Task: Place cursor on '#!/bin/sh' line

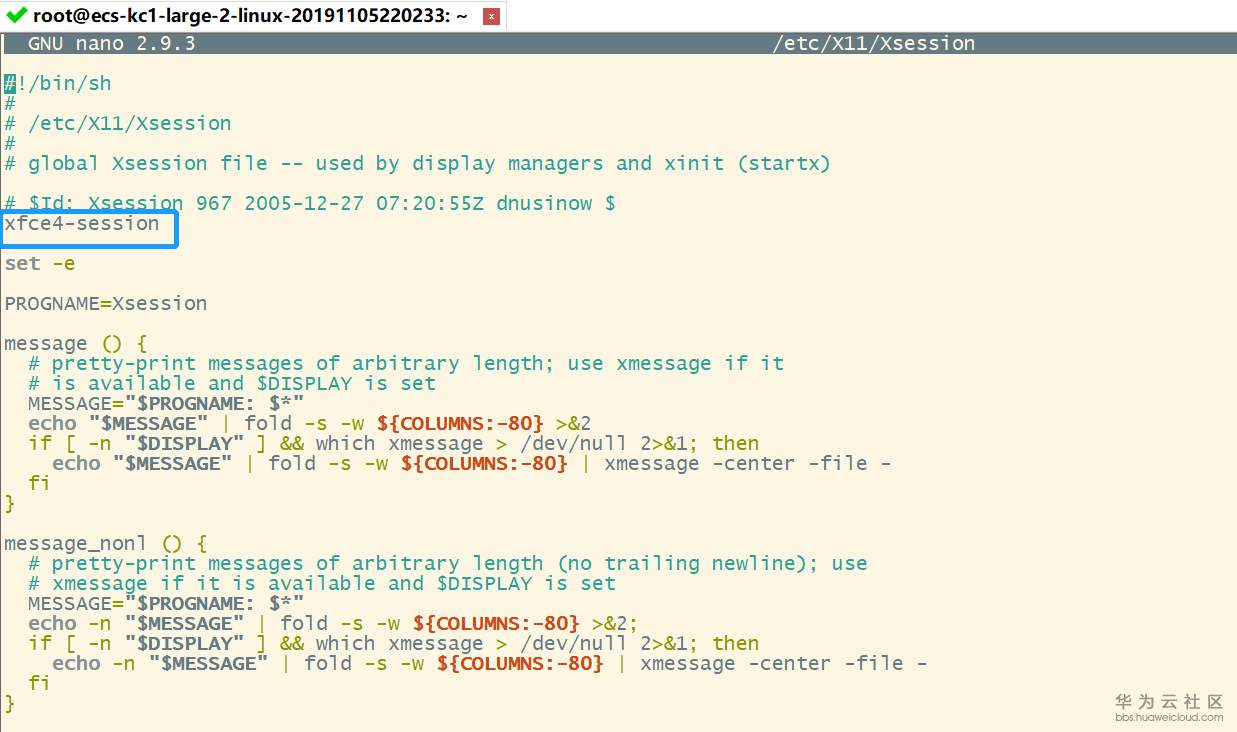Action: (58, 83)
